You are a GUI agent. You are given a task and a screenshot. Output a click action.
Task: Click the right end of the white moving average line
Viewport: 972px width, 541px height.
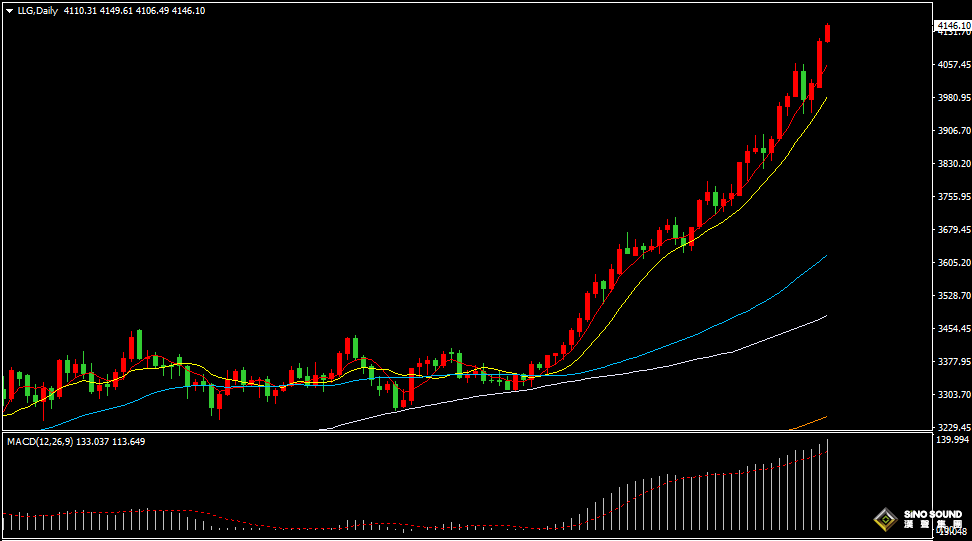click(x=825, y=316)
